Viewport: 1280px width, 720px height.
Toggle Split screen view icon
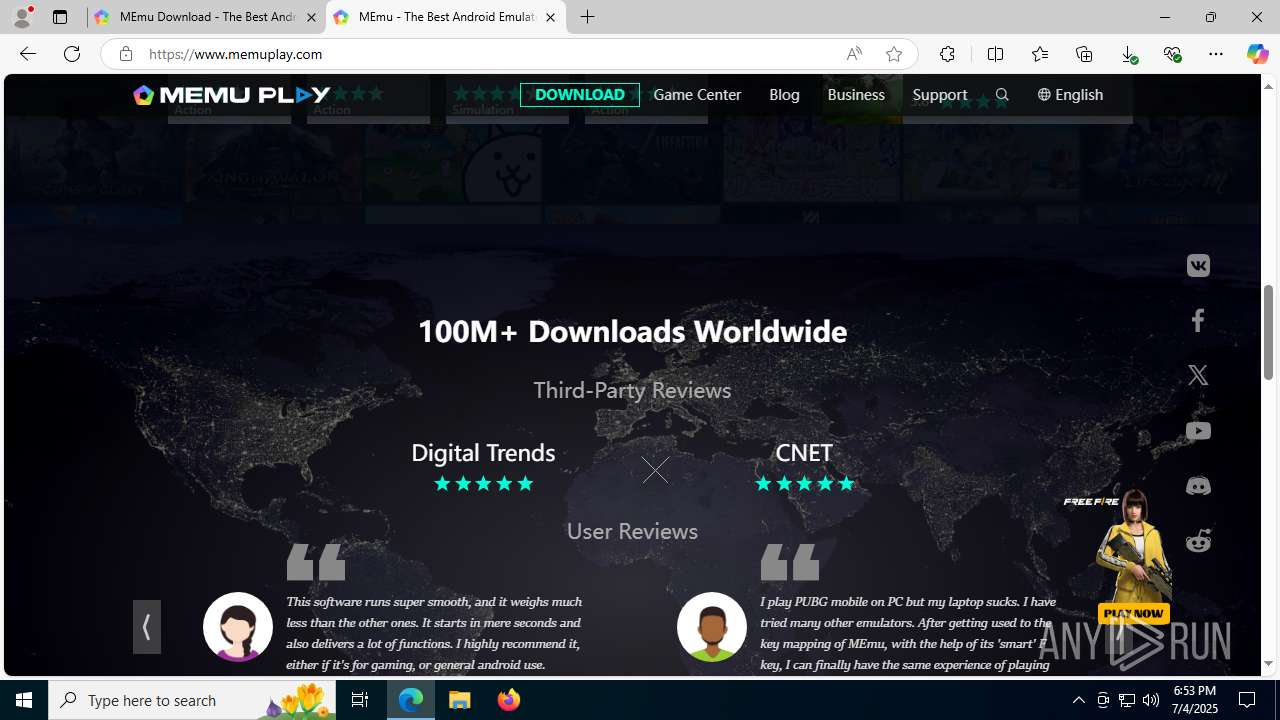(995, 54)
